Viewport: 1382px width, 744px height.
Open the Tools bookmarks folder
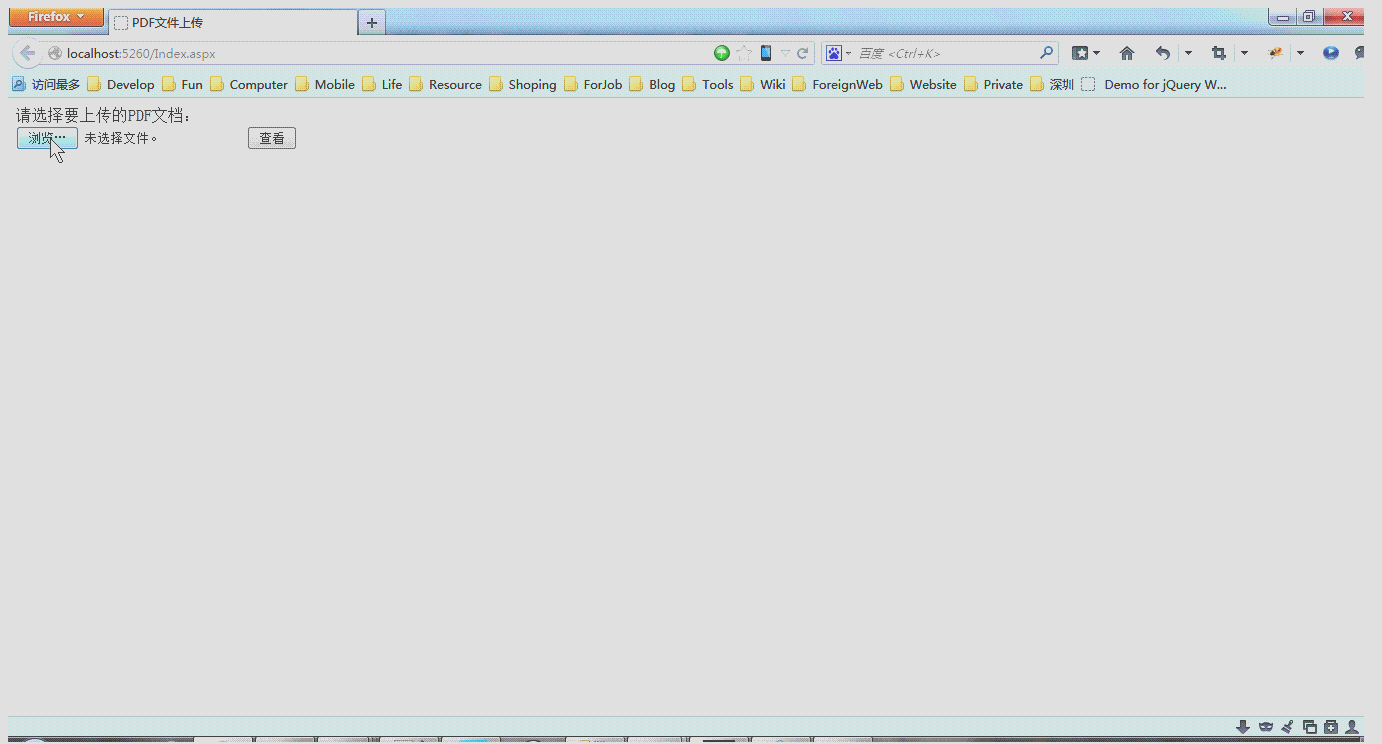click(x=708, y=85)
